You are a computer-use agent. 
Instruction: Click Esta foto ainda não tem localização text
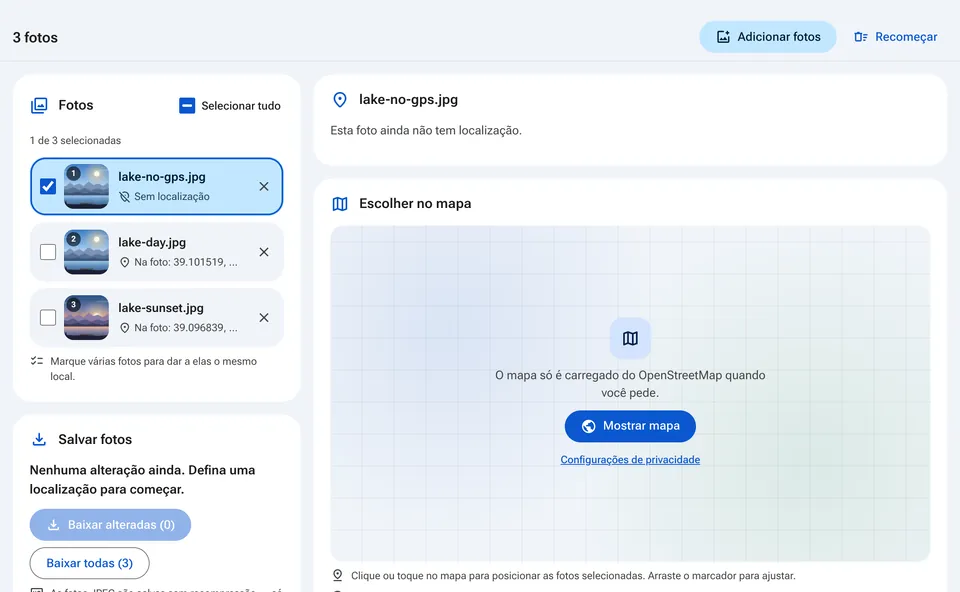426,130
